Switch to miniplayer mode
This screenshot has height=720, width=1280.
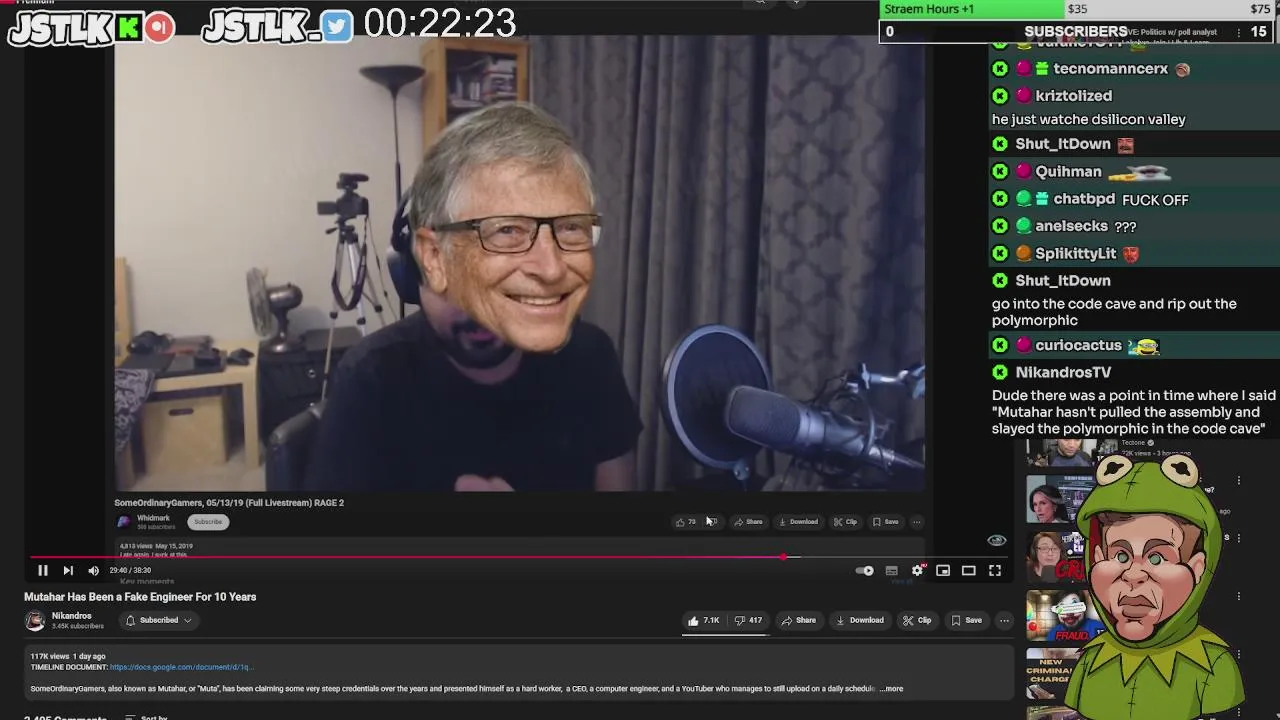click(943, 570)
